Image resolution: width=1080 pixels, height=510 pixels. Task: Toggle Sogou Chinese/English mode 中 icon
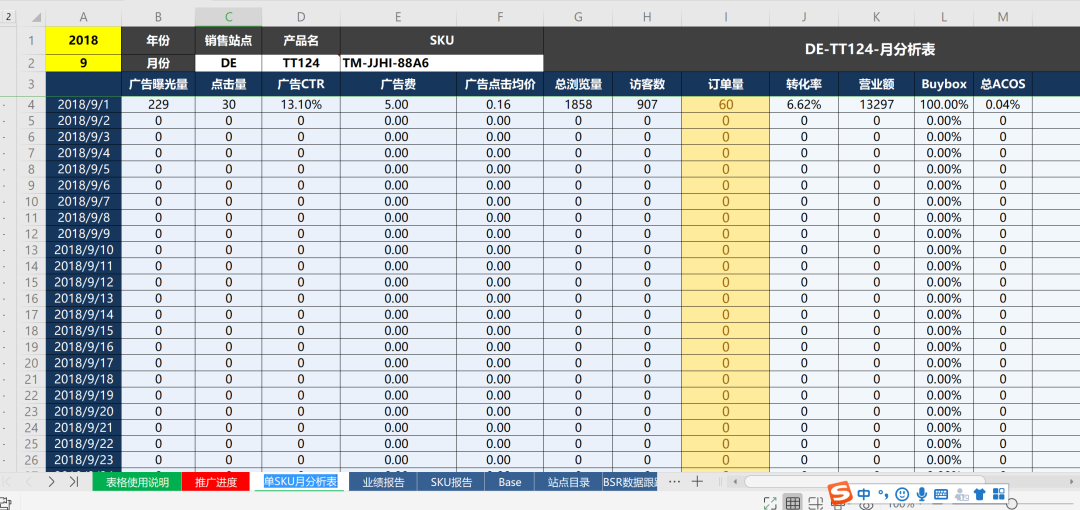864,494
